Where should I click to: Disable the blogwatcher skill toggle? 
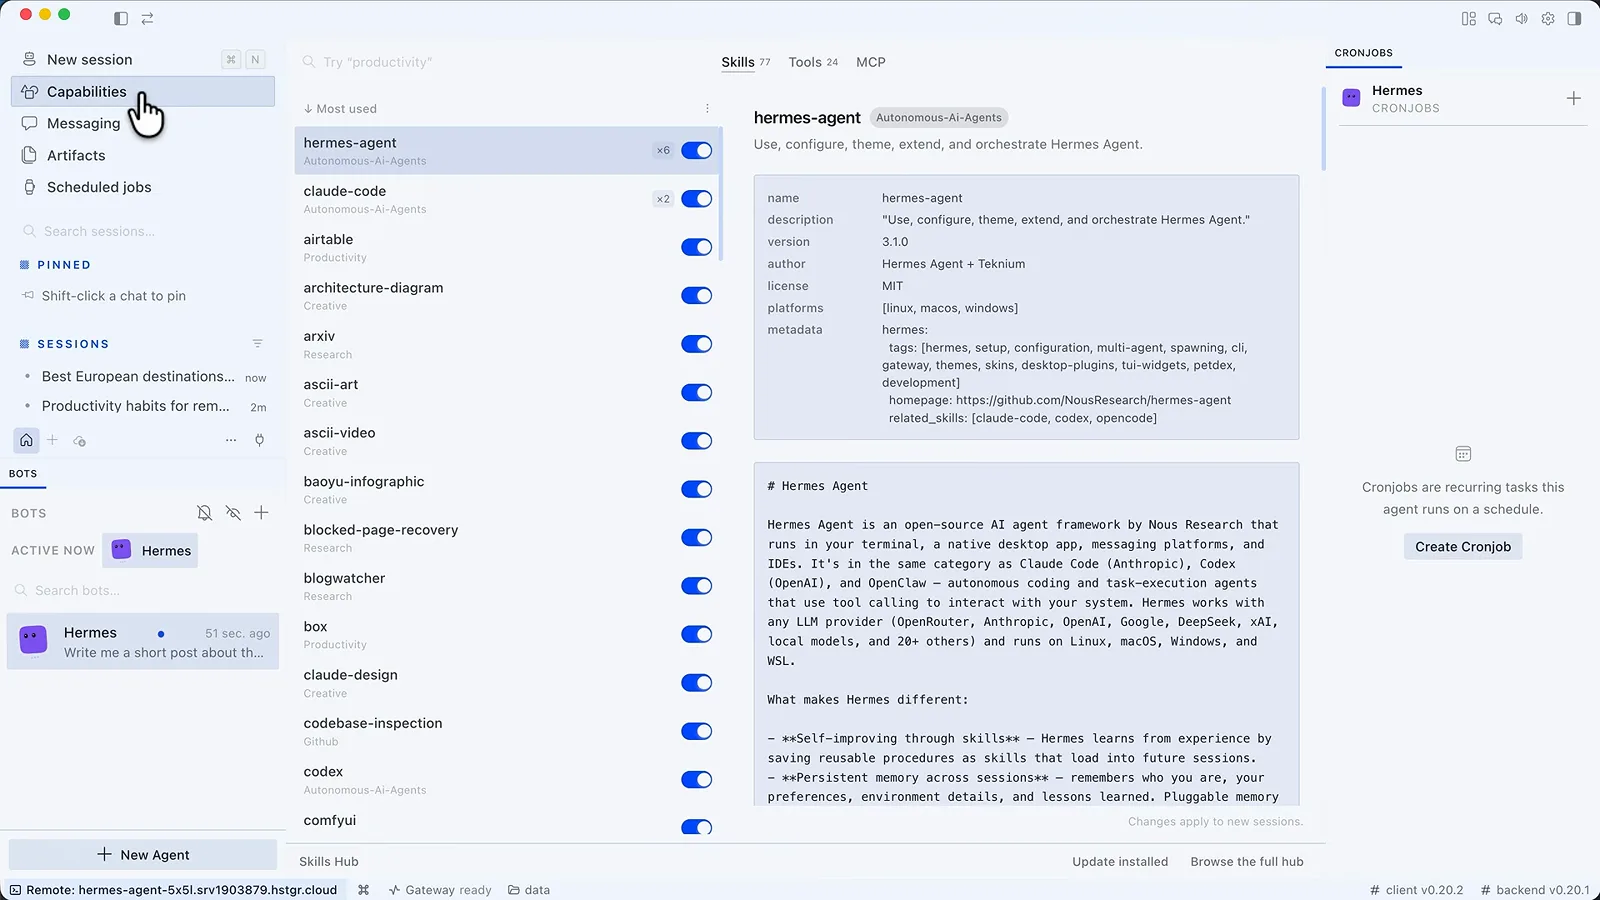click(x=697, y=586)
